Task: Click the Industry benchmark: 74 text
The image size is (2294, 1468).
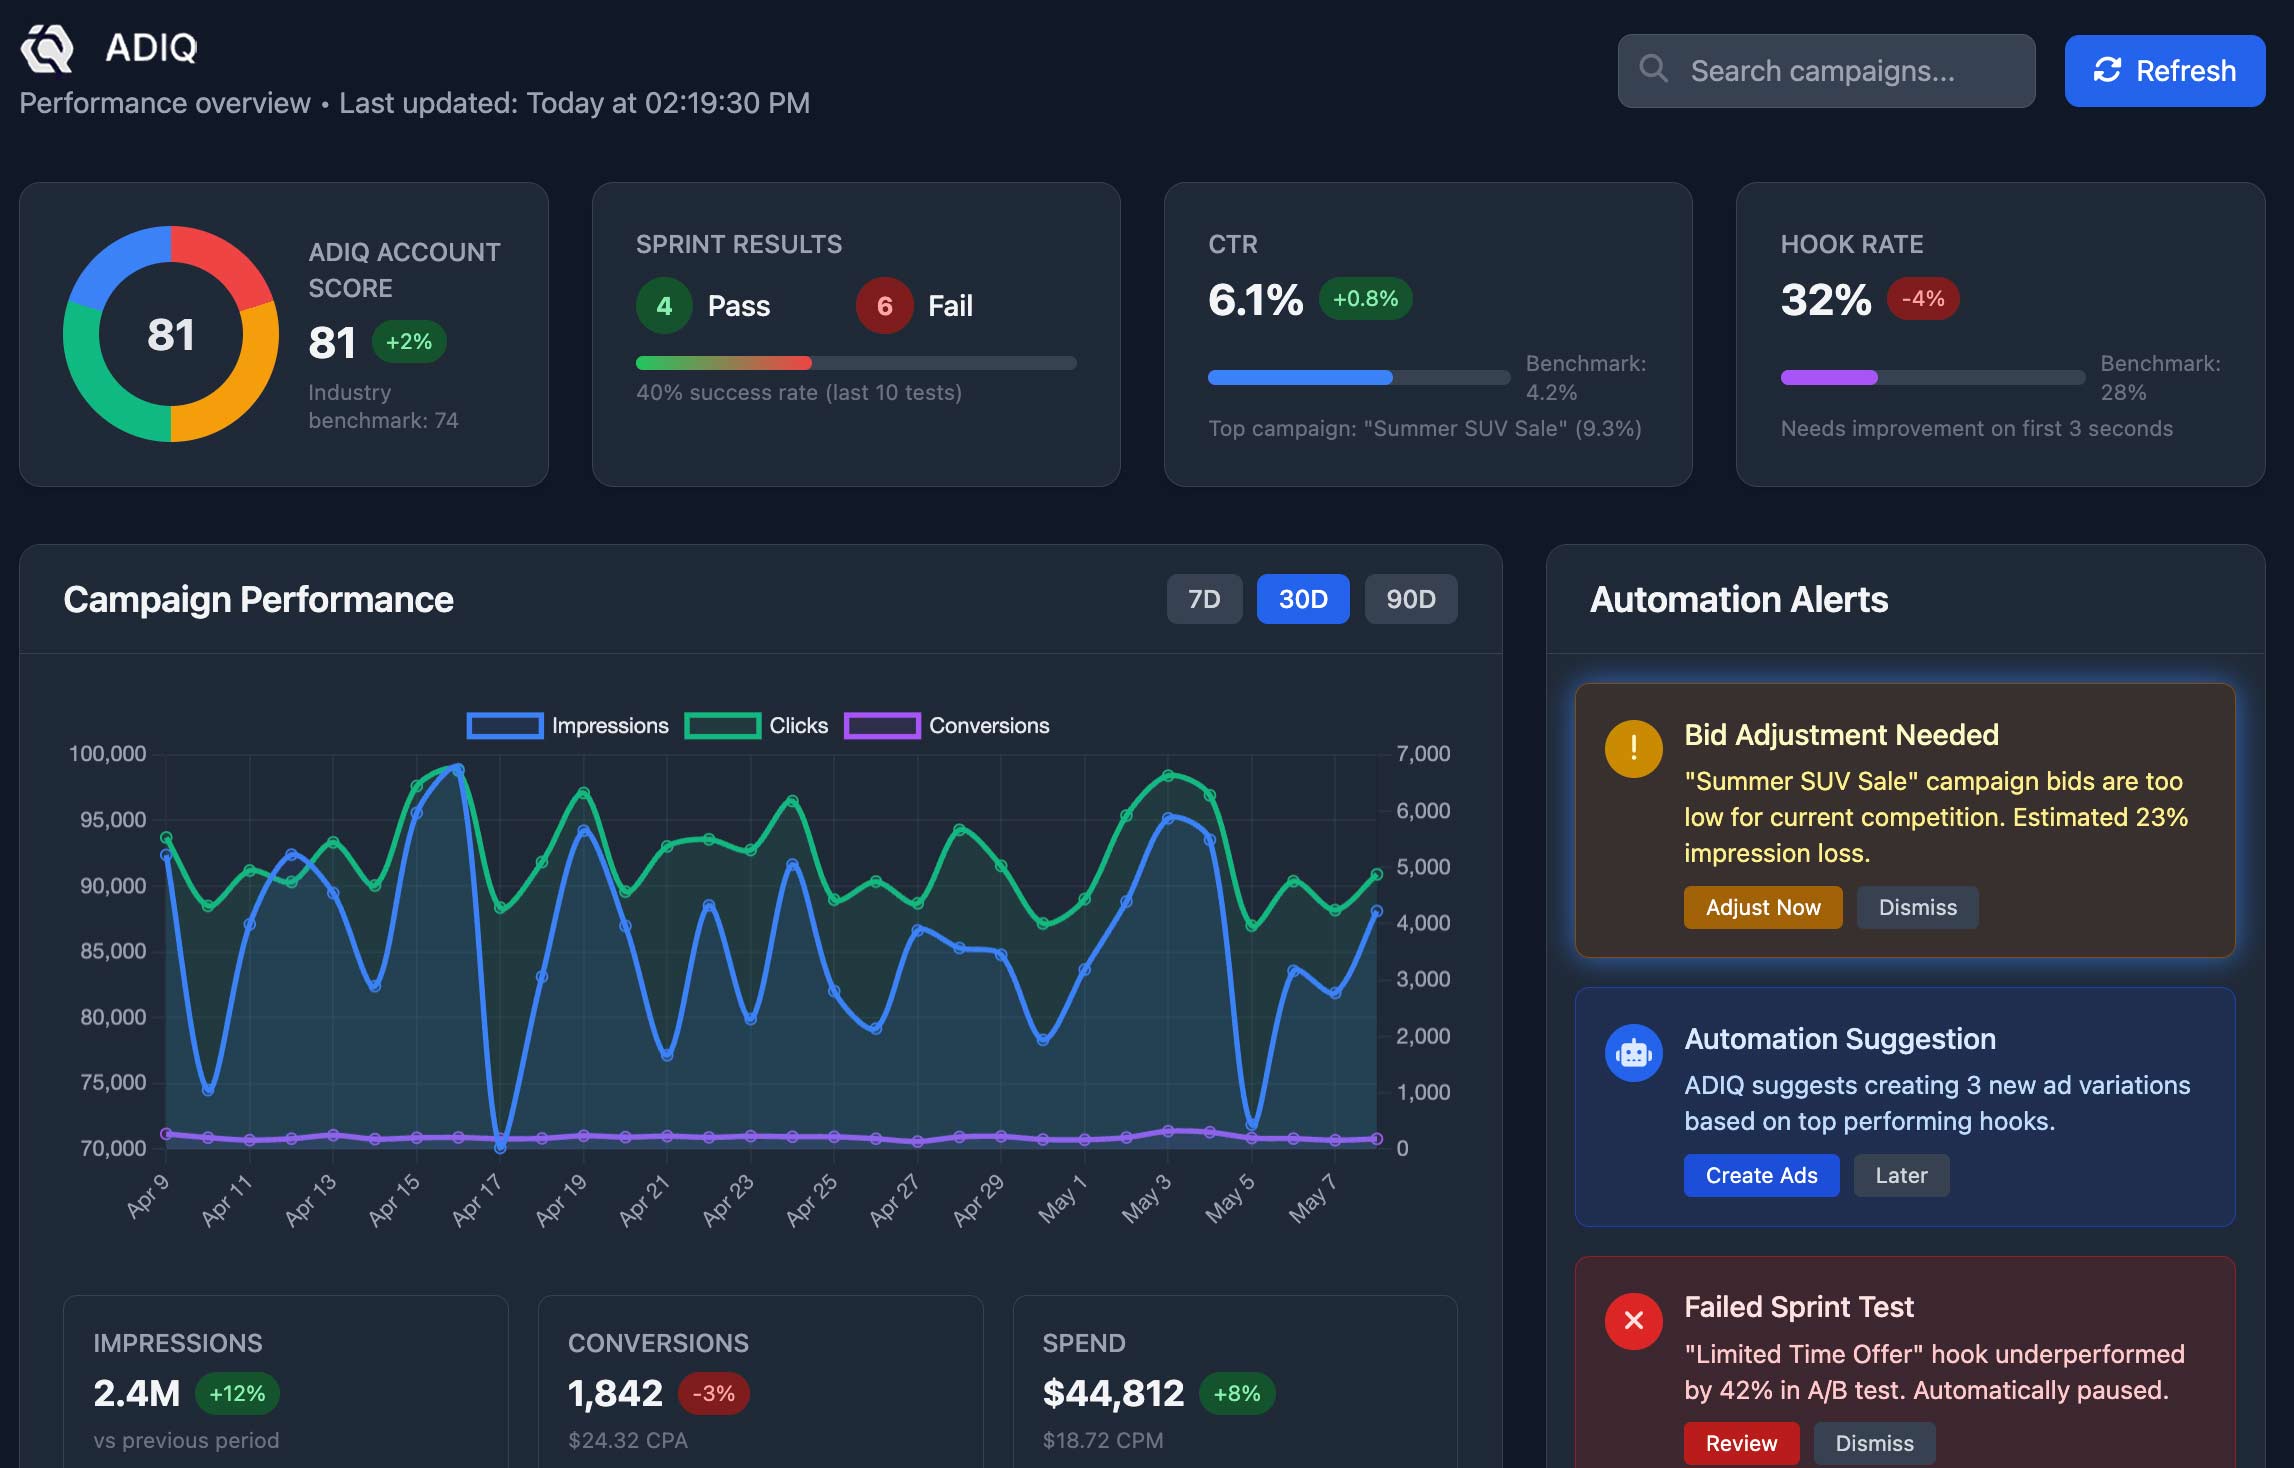Action: point(383,406)
